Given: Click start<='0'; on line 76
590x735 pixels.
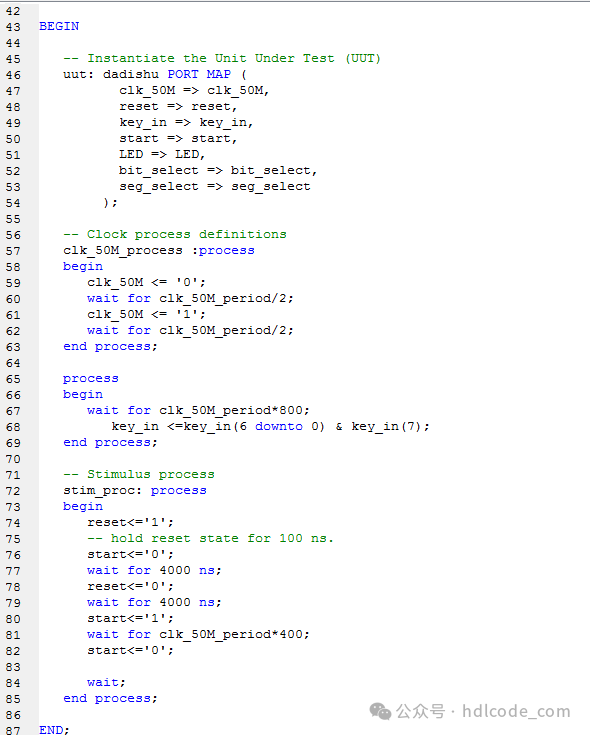Looking at the screenshot, I should tap(130, 554).
